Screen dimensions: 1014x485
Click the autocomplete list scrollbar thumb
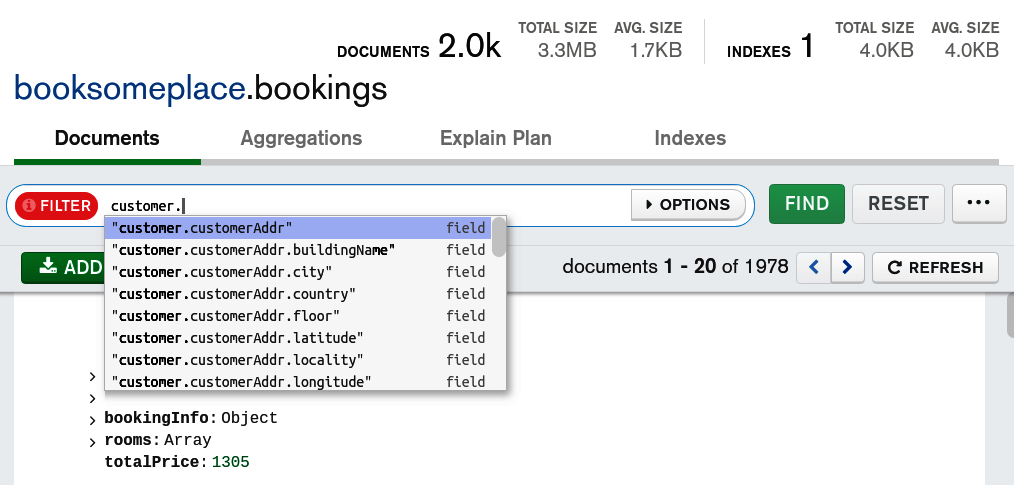pos(498,238)
